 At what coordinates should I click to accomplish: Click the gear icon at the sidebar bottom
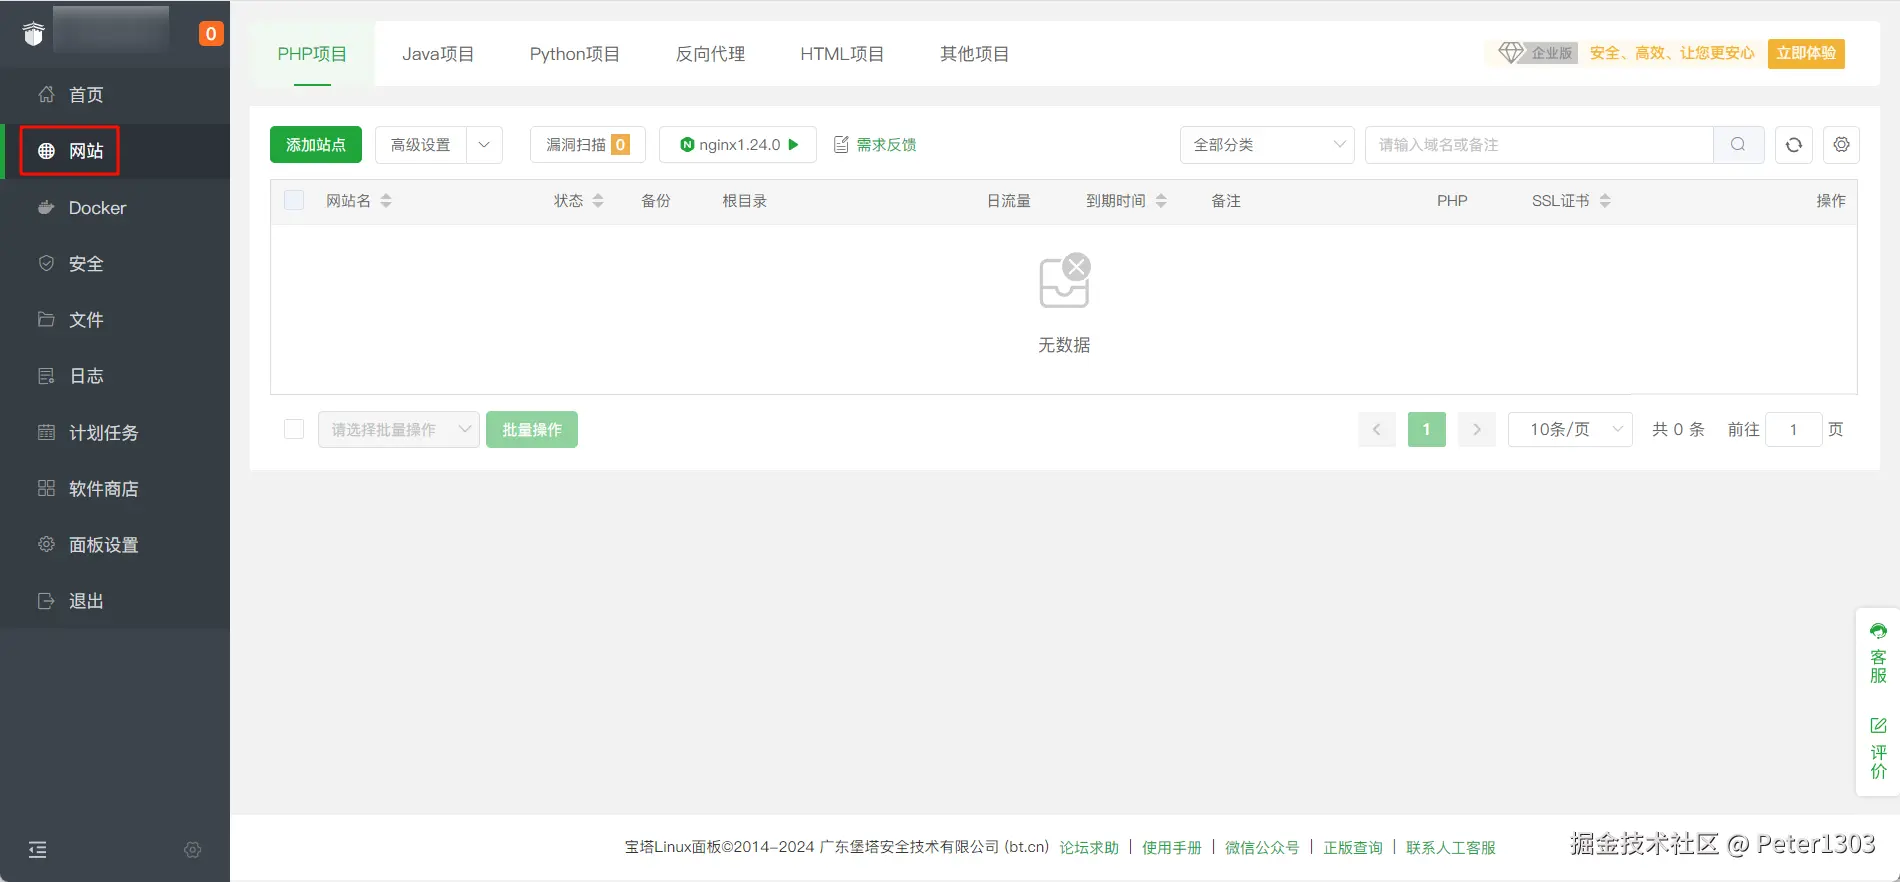click(x=193, y=850)
